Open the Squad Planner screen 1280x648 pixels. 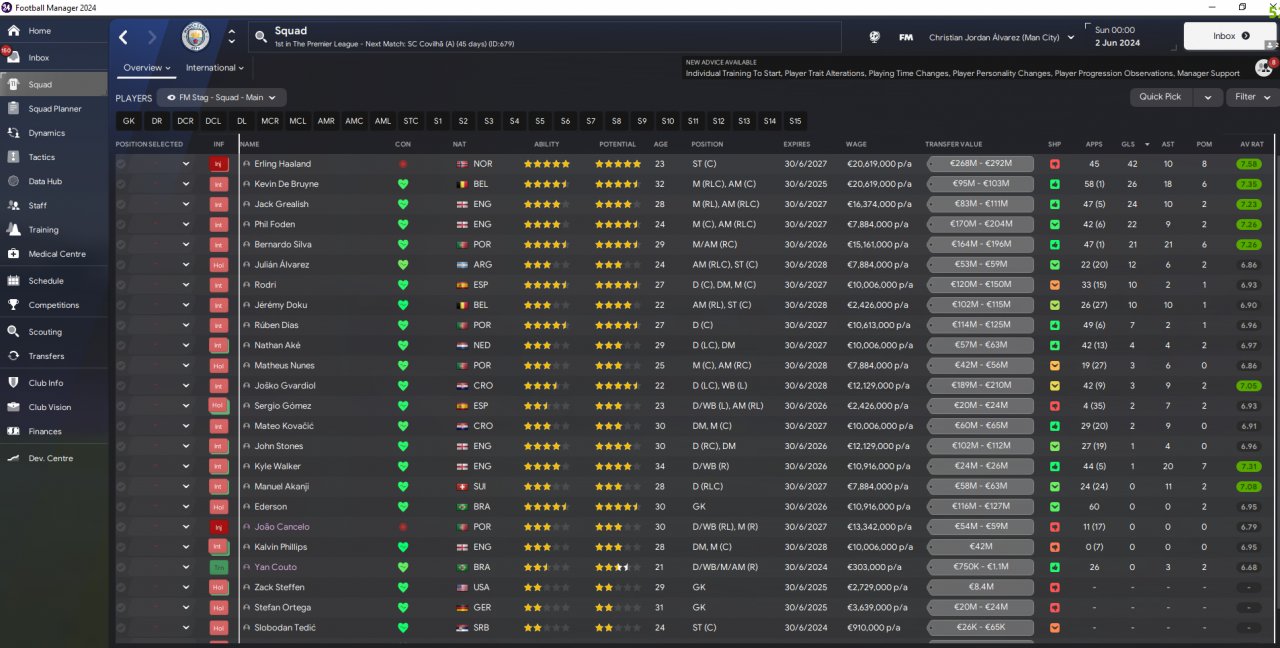(54, 109)
